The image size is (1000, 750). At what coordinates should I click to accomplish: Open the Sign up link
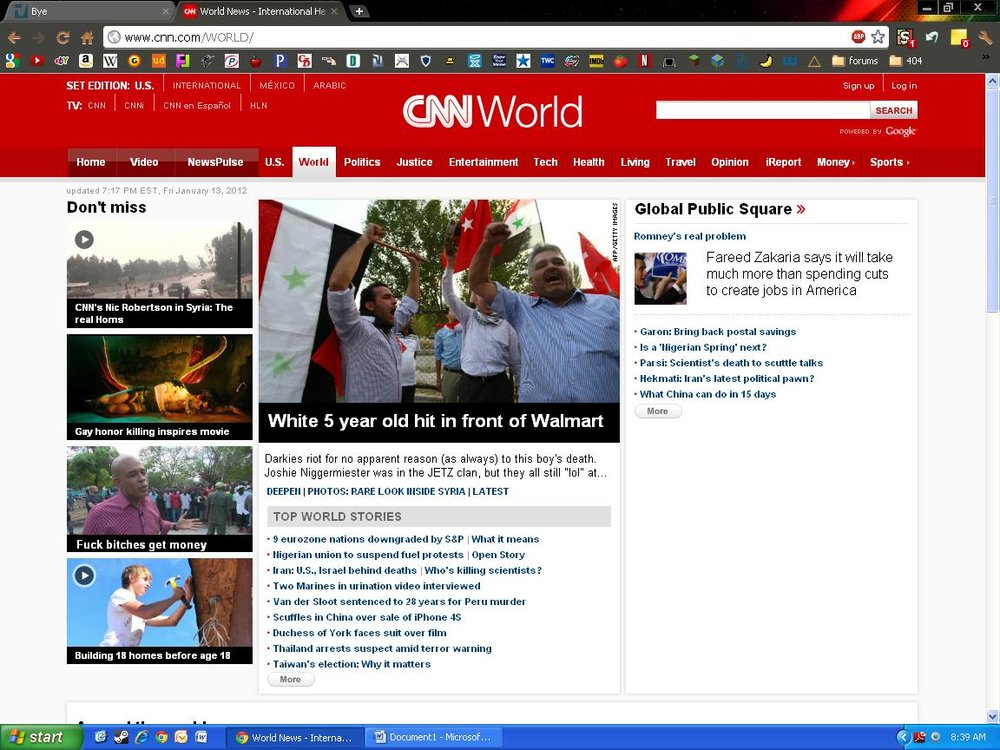[858, 85]
